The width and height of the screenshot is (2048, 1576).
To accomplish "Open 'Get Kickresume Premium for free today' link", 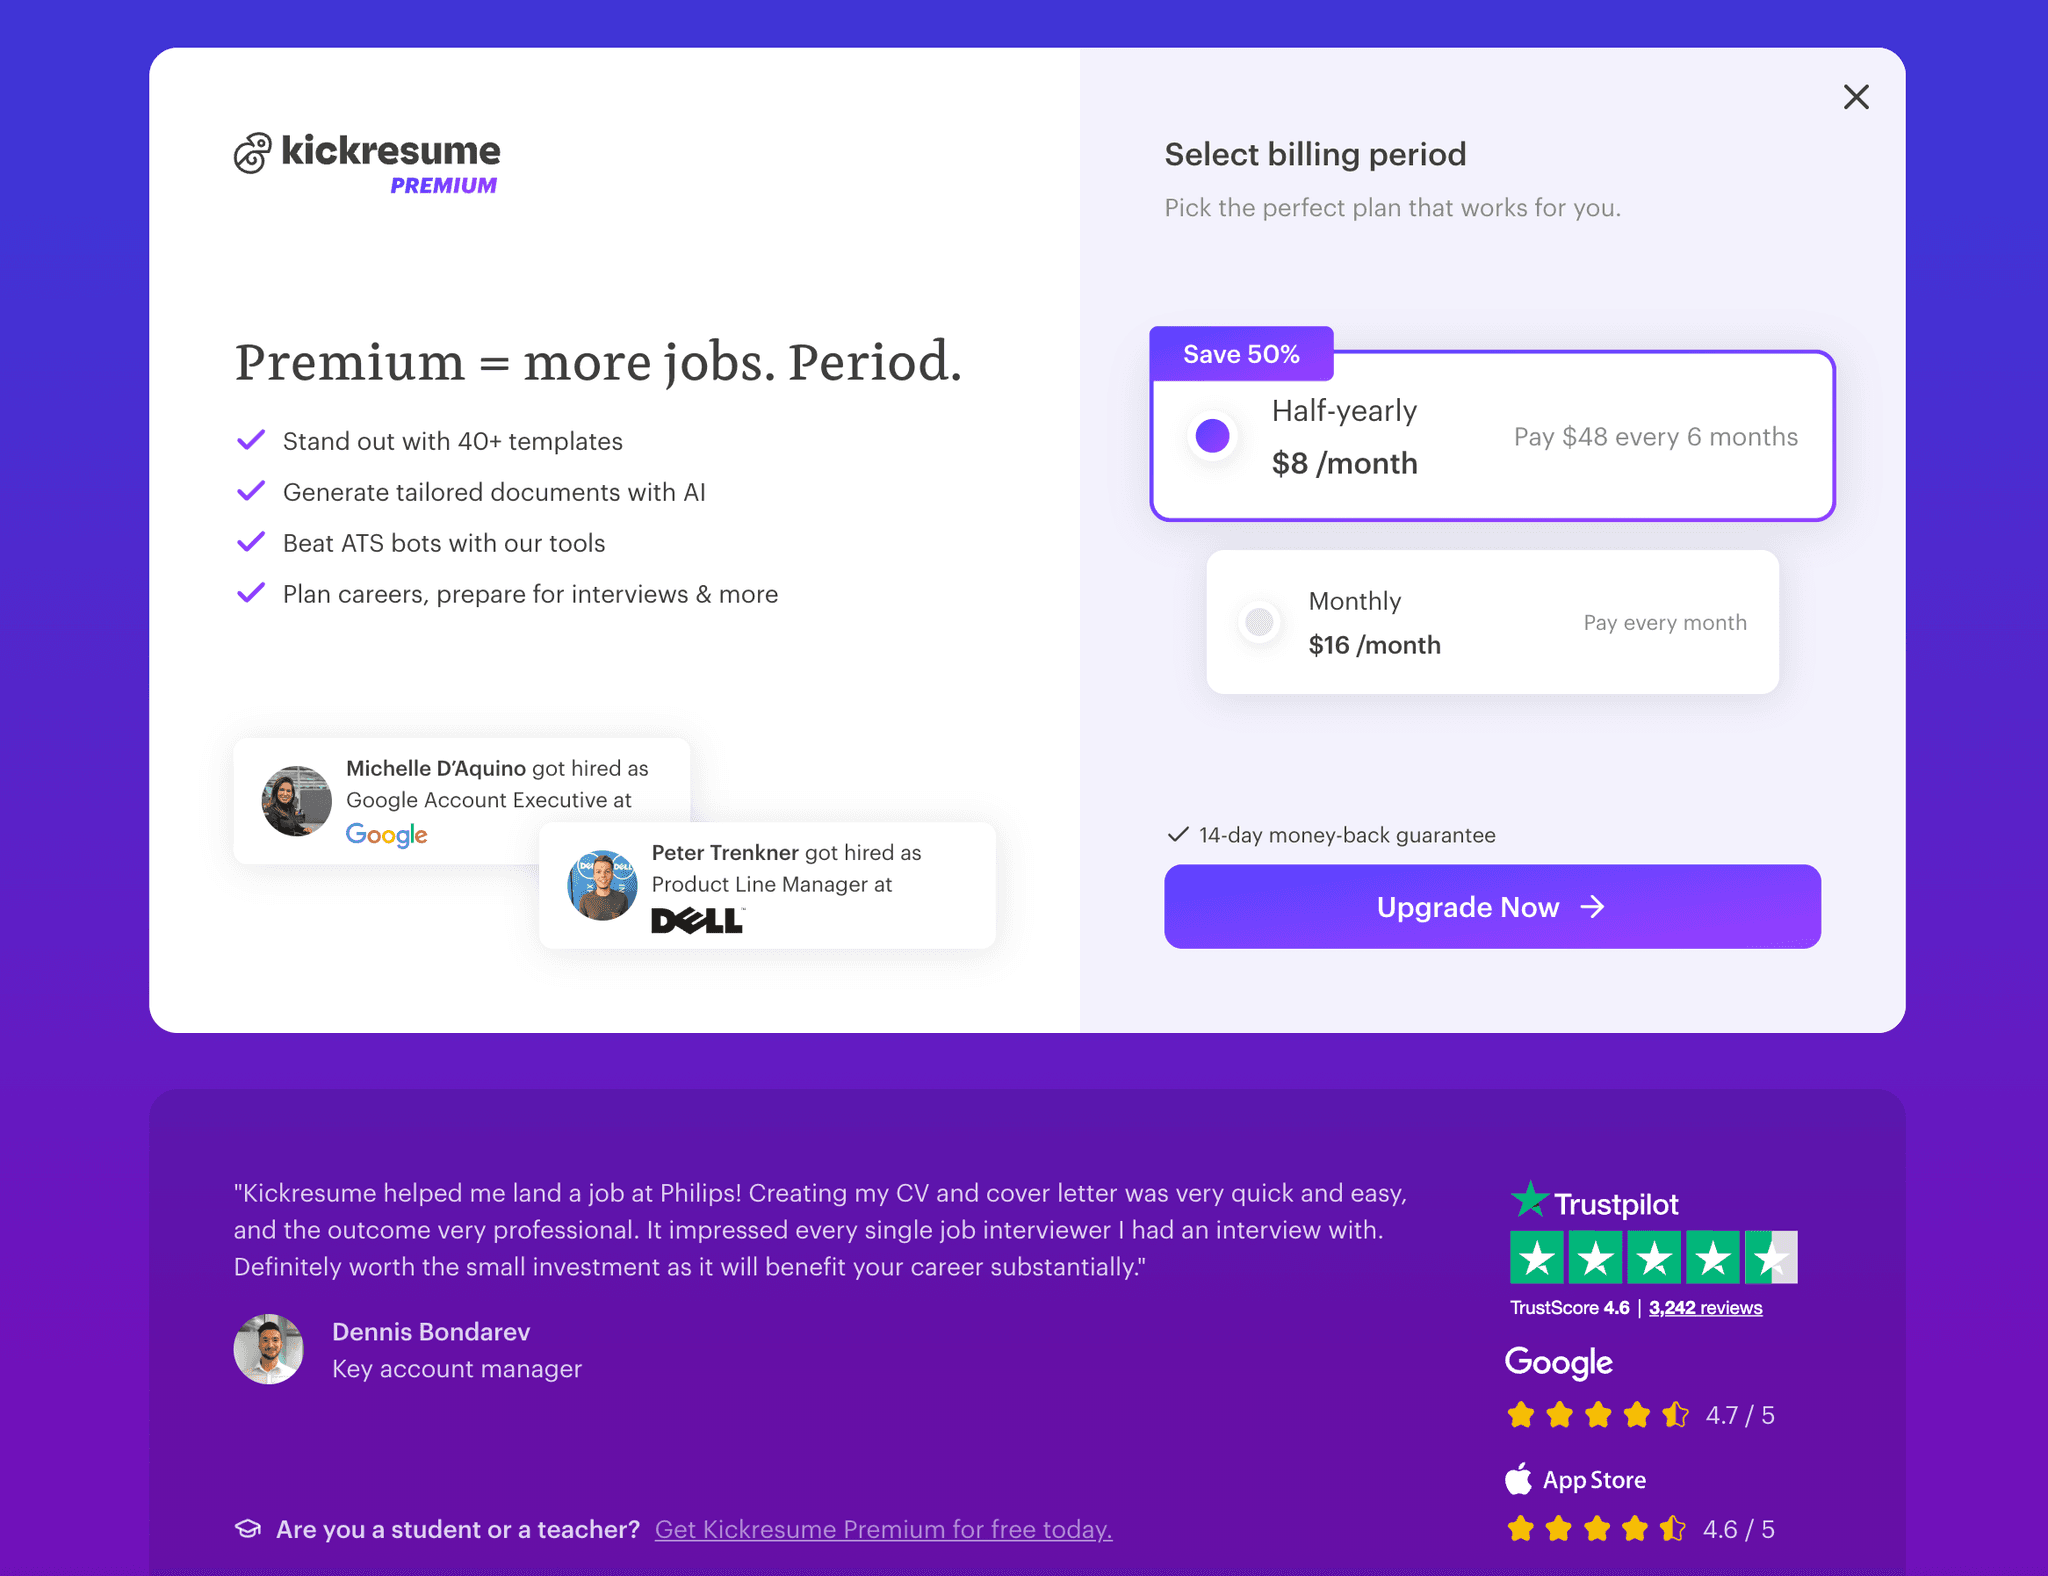I will point(883,1529).
